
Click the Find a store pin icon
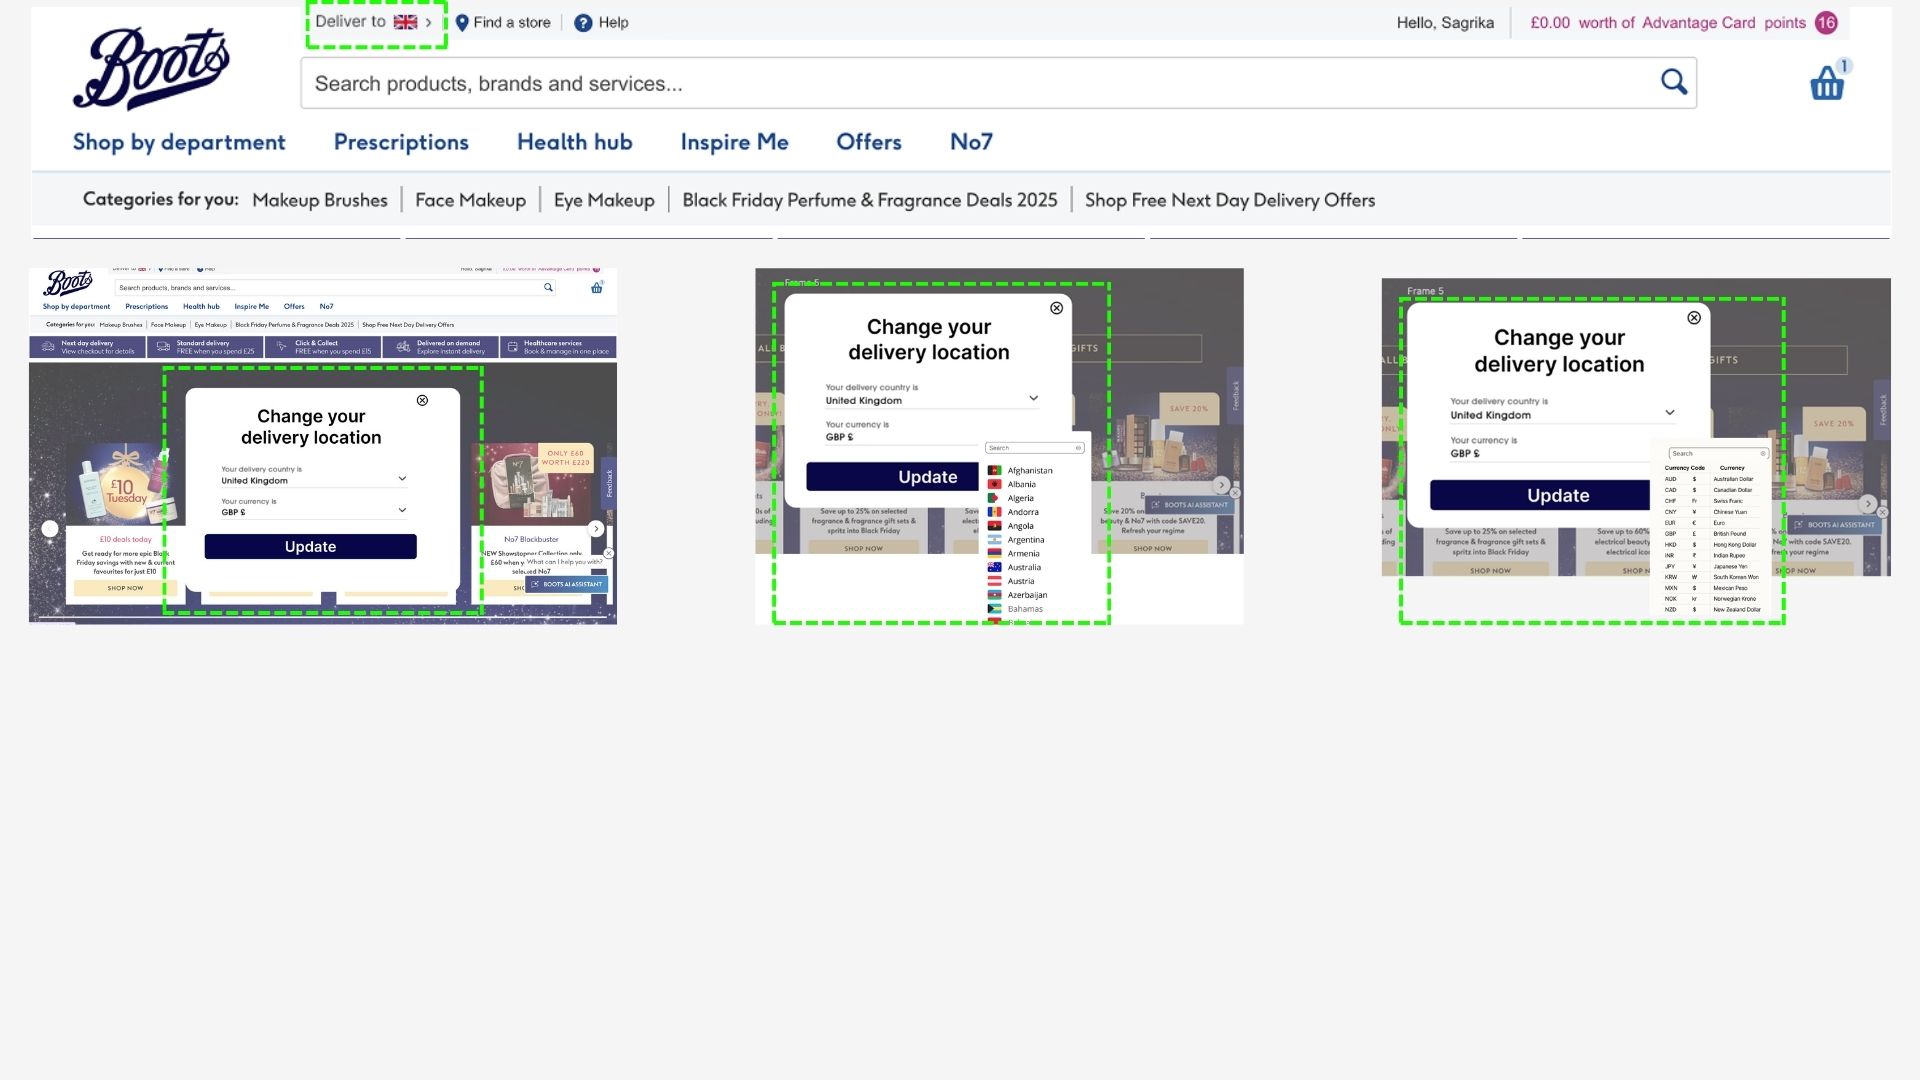(x=462, y=23)
